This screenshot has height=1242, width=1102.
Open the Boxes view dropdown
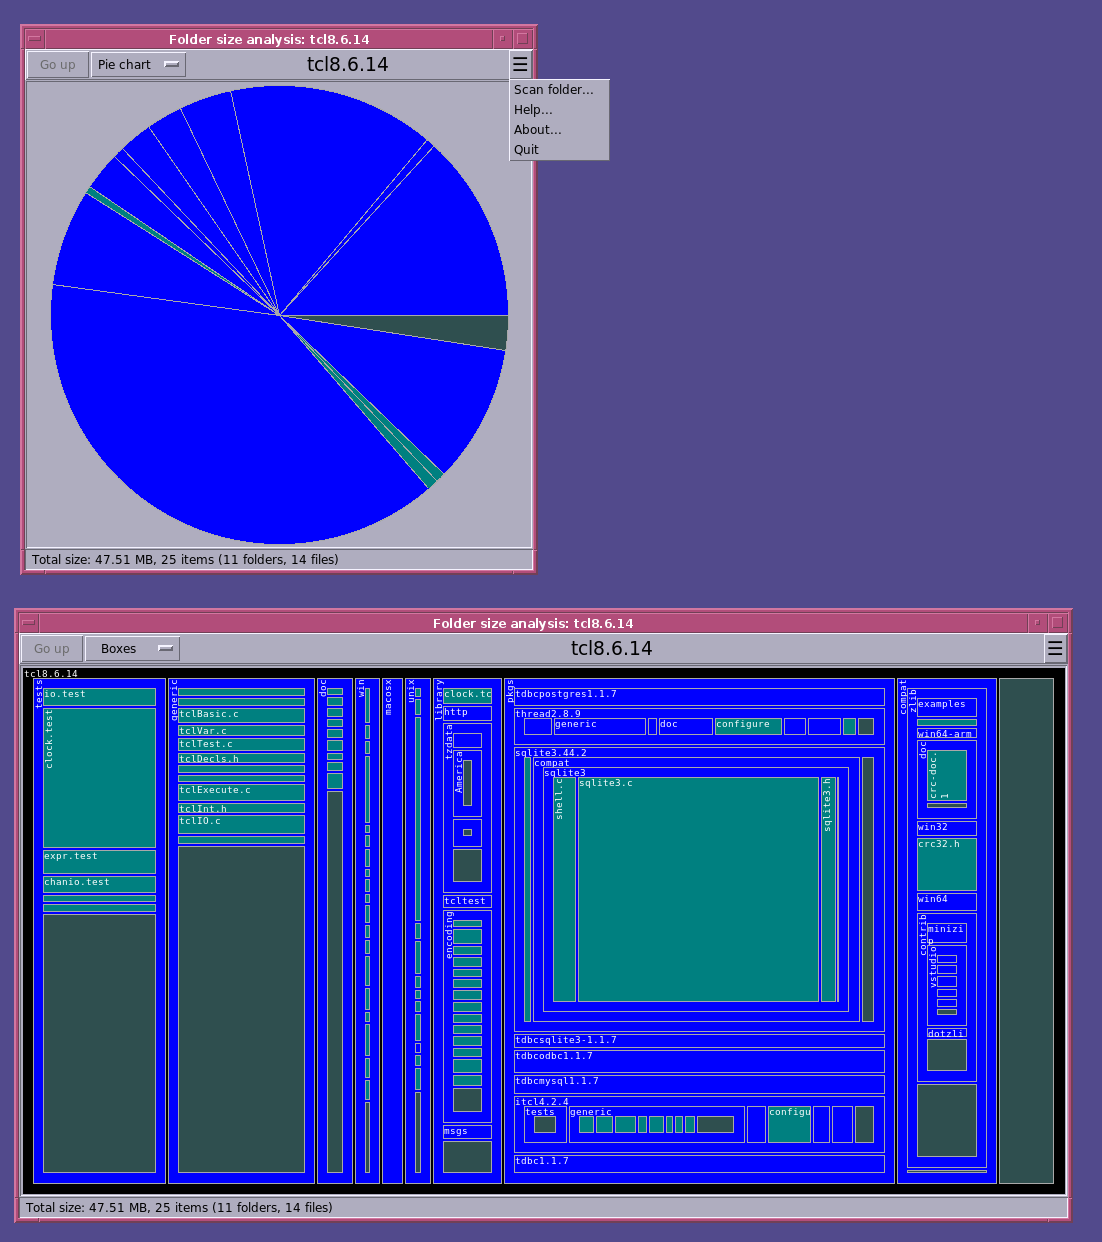132,649
